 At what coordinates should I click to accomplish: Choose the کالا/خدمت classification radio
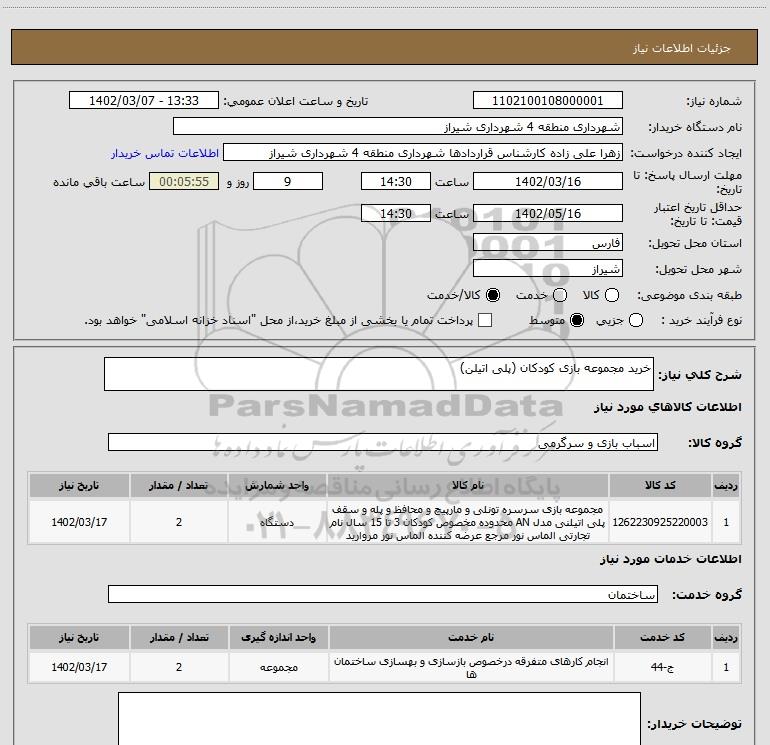click(490, 296)
